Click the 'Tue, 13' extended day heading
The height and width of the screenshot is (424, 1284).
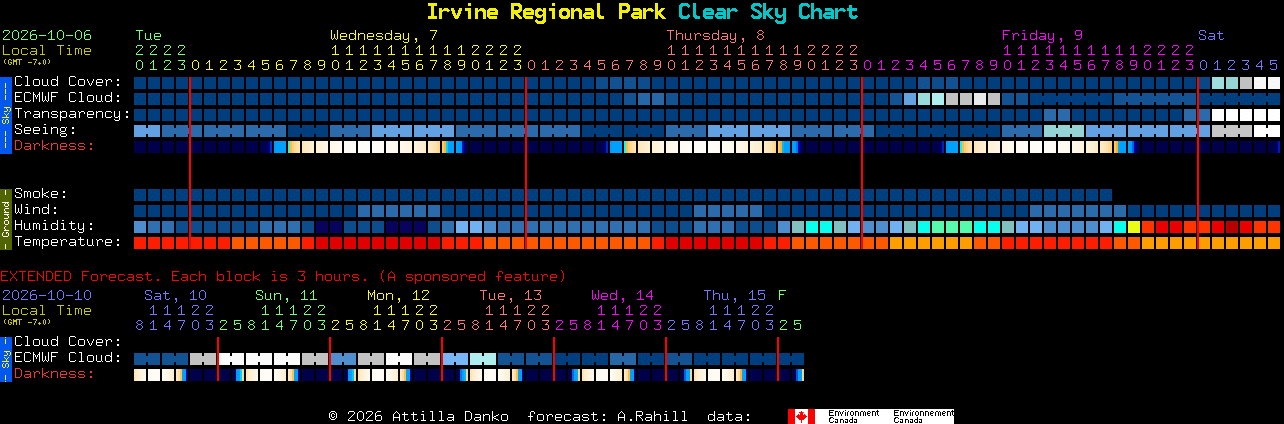(510, 295)
